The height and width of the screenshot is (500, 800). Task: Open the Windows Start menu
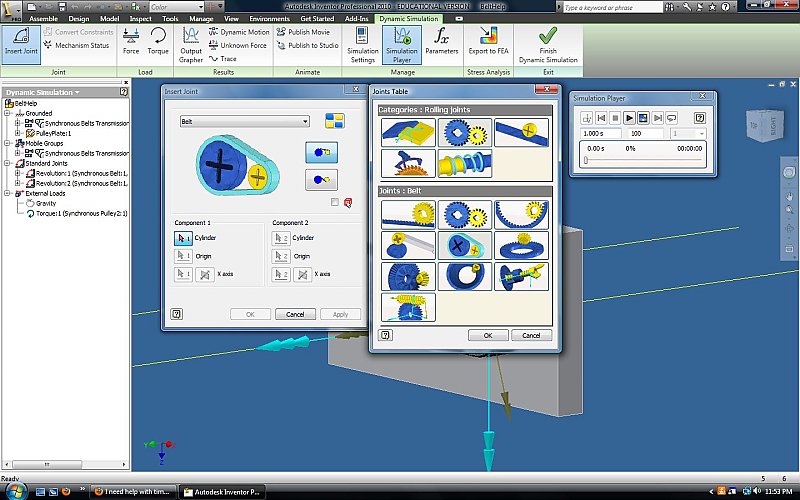[x=14, y=491]
